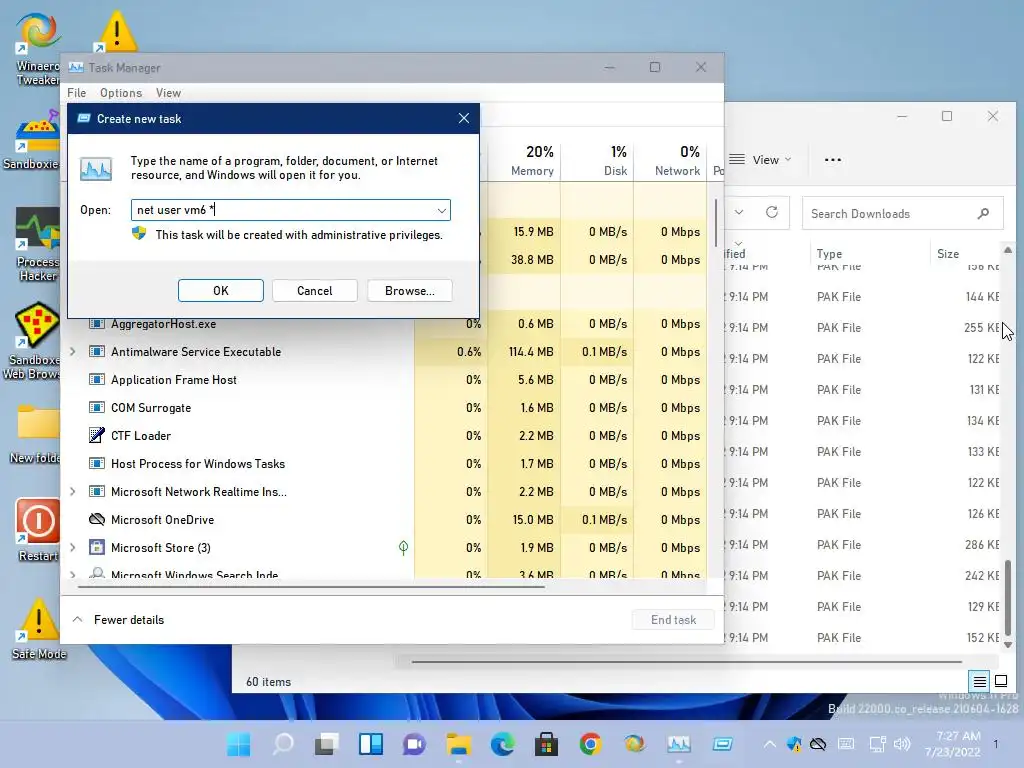Click Cancel in Create new task

coord(315,291)
